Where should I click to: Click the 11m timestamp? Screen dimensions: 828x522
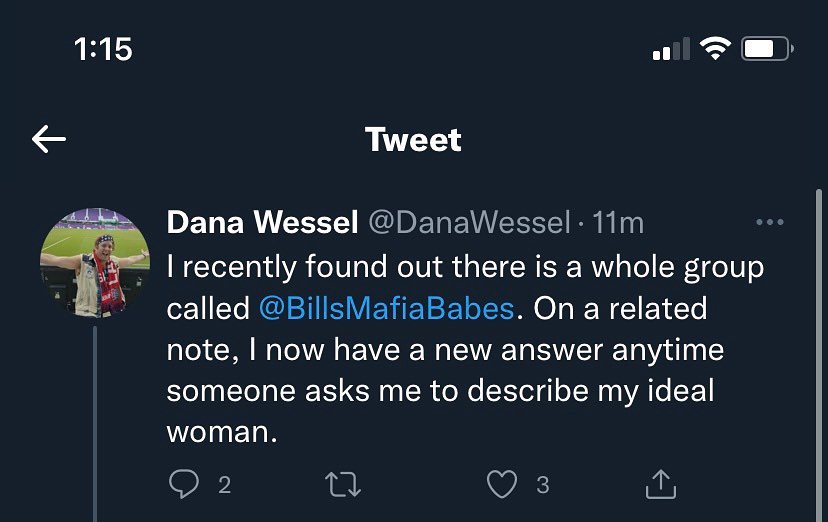[618, 222]
